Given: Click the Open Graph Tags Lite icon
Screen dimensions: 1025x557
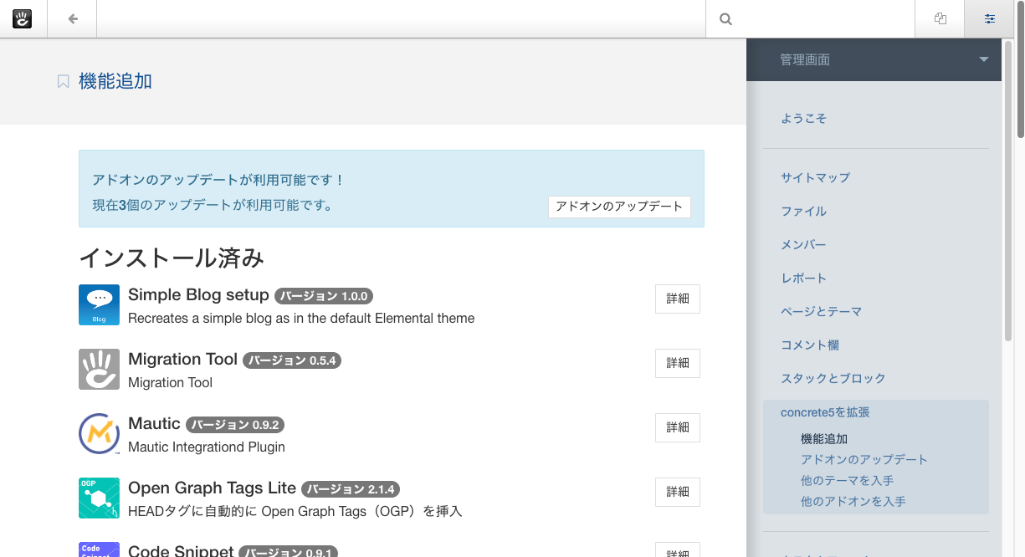Looking at the screenshot, I should point(99,497).
